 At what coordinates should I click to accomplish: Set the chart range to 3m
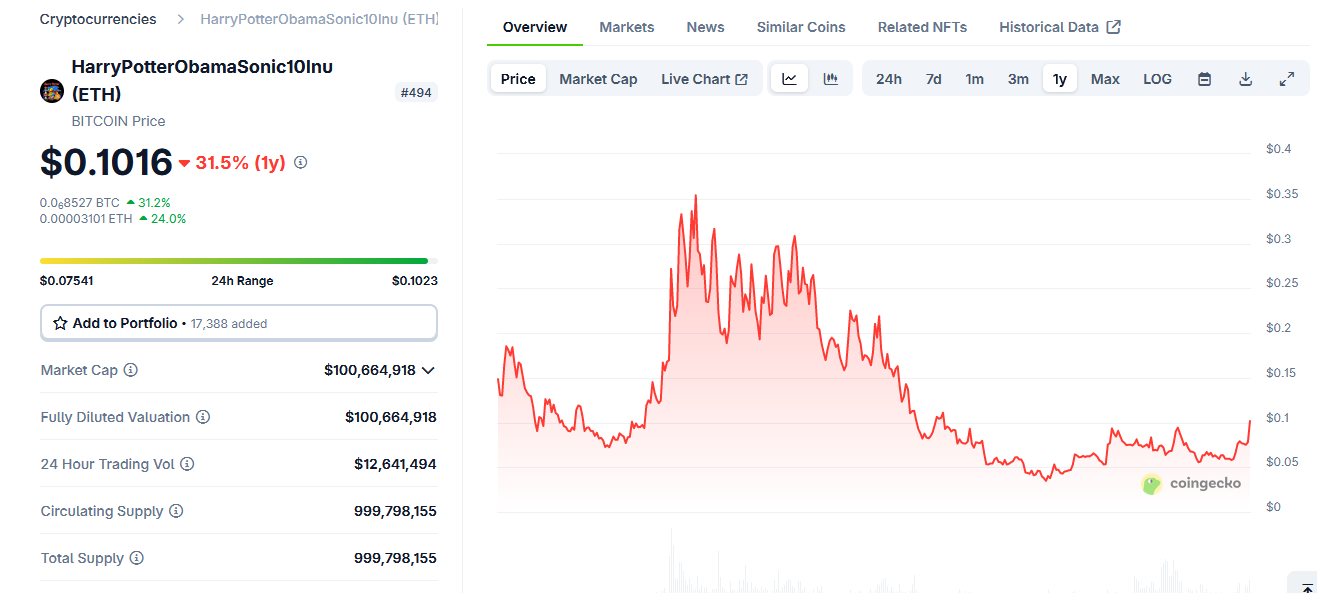[x=1018, y=79]
